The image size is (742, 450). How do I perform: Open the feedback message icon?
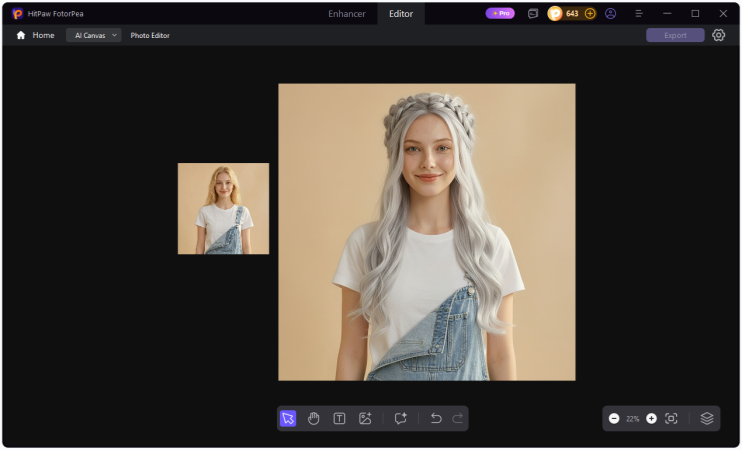pyautogui.click(x=533, y=14)
